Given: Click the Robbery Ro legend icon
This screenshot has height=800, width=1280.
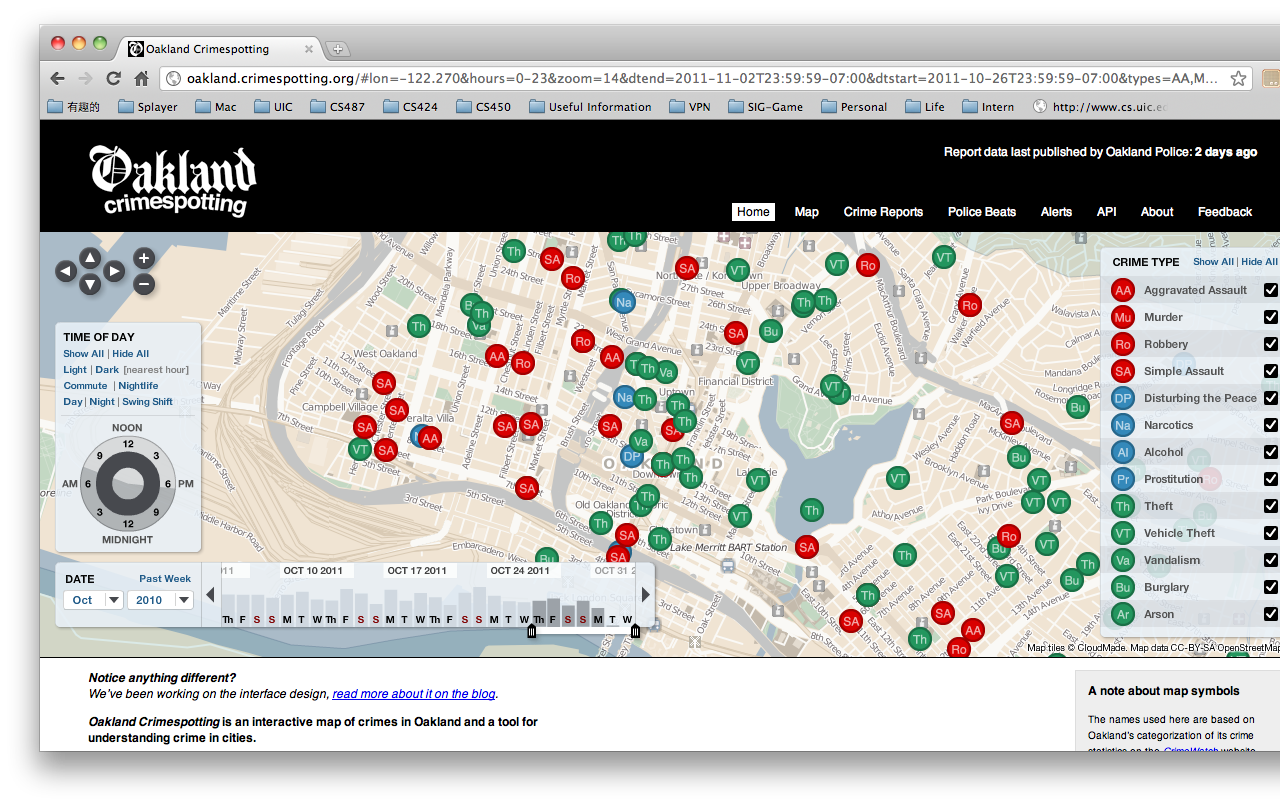Looking at the screenshot, I should (x=1123, y=344).
